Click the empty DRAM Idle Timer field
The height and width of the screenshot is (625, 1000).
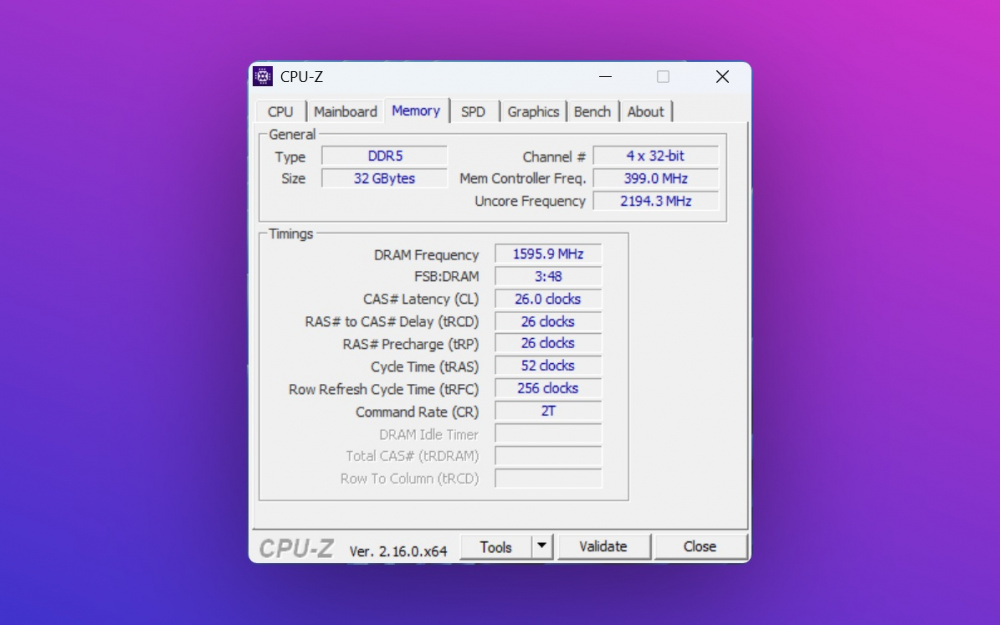[548, 434]
